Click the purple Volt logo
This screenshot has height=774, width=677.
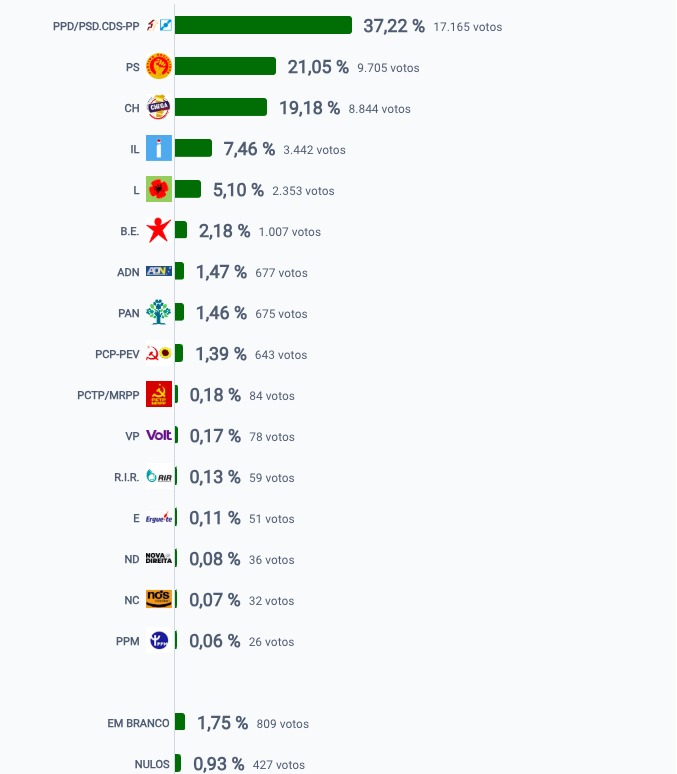(159, 435)
